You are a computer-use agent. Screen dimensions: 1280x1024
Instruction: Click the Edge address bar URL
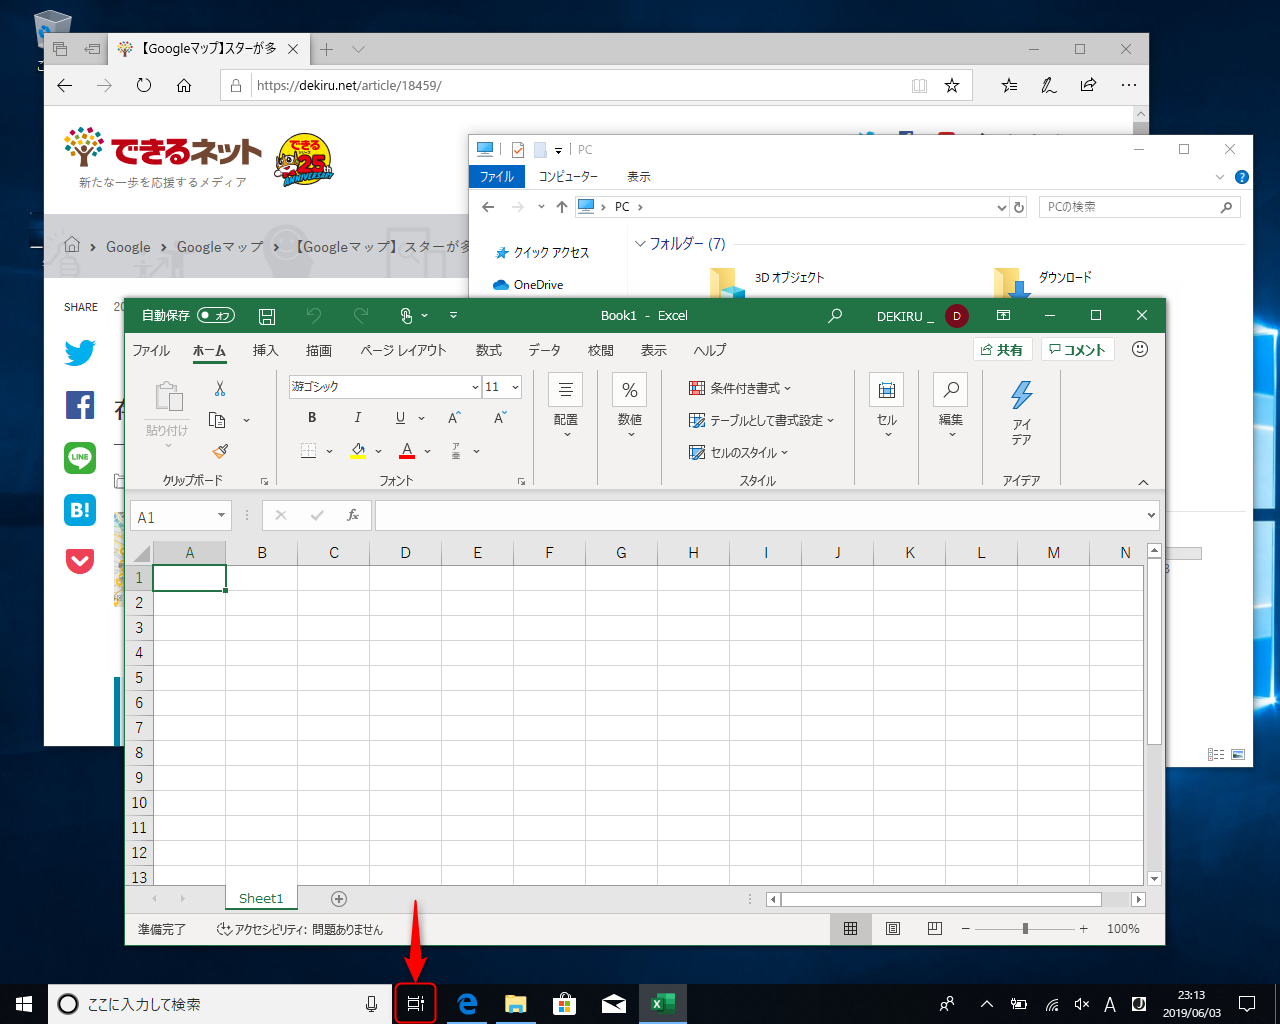pos(349,86)
